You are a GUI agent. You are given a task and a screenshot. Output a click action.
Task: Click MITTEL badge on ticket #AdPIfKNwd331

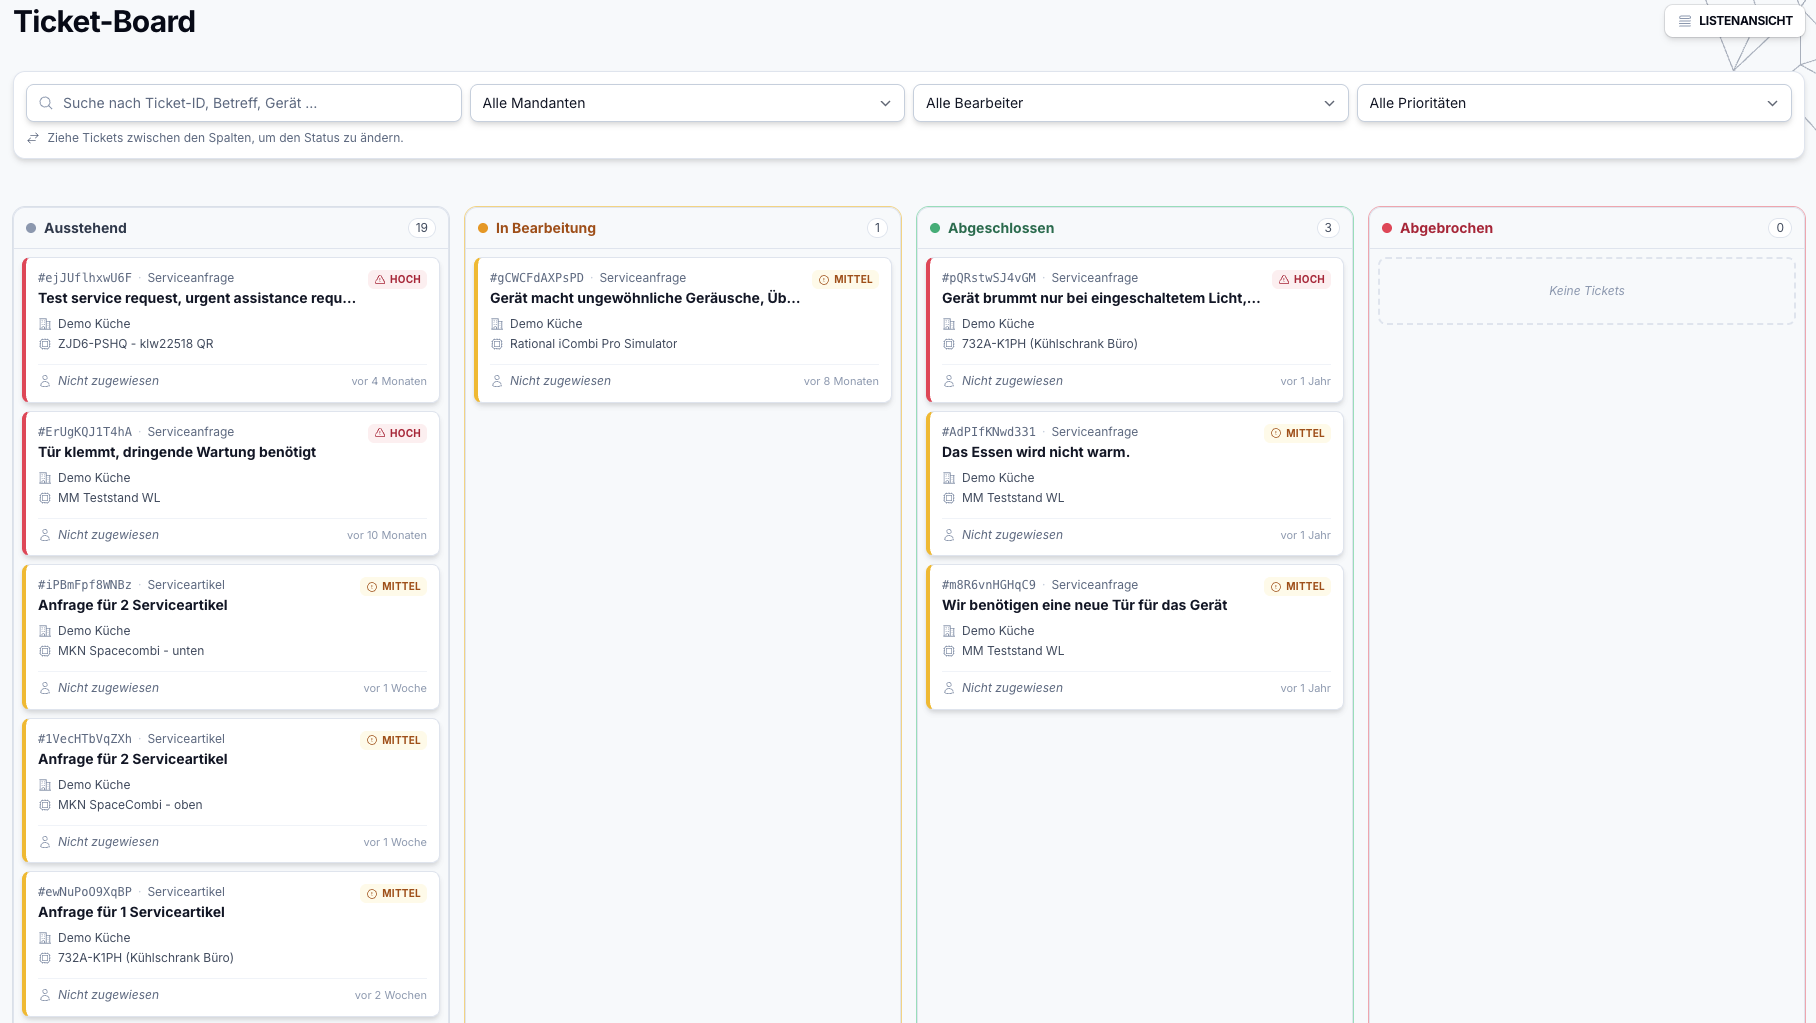click(1298, 433)
